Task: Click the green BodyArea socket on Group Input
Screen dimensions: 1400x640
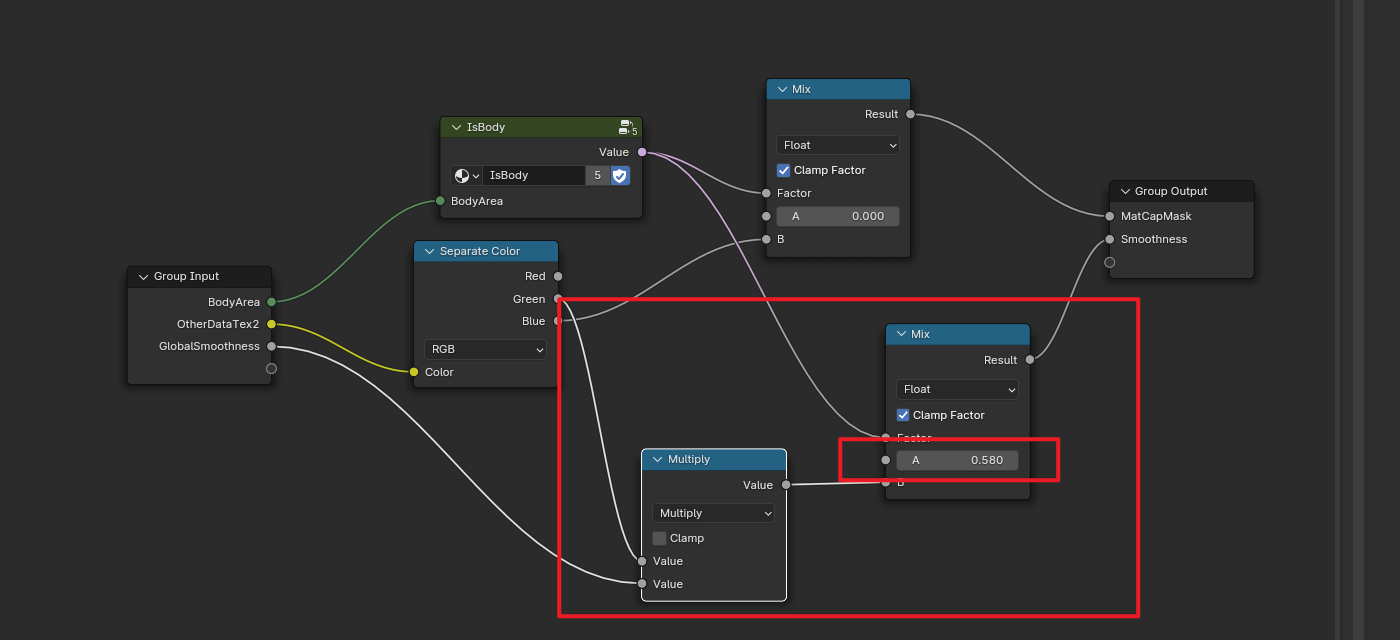Action: 271,302
